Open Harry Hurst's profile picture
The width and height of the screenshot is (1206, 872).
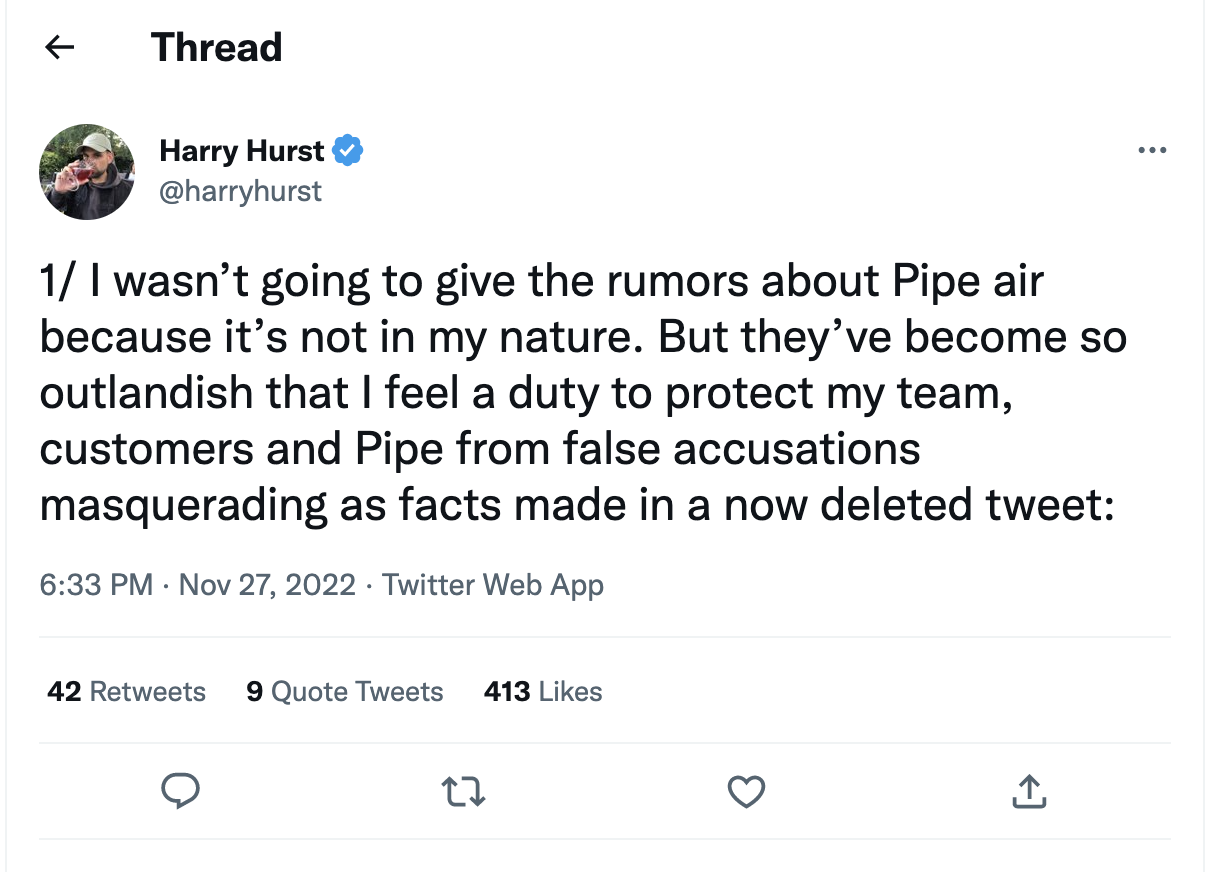pyautogui.click(x=87, y=172)
